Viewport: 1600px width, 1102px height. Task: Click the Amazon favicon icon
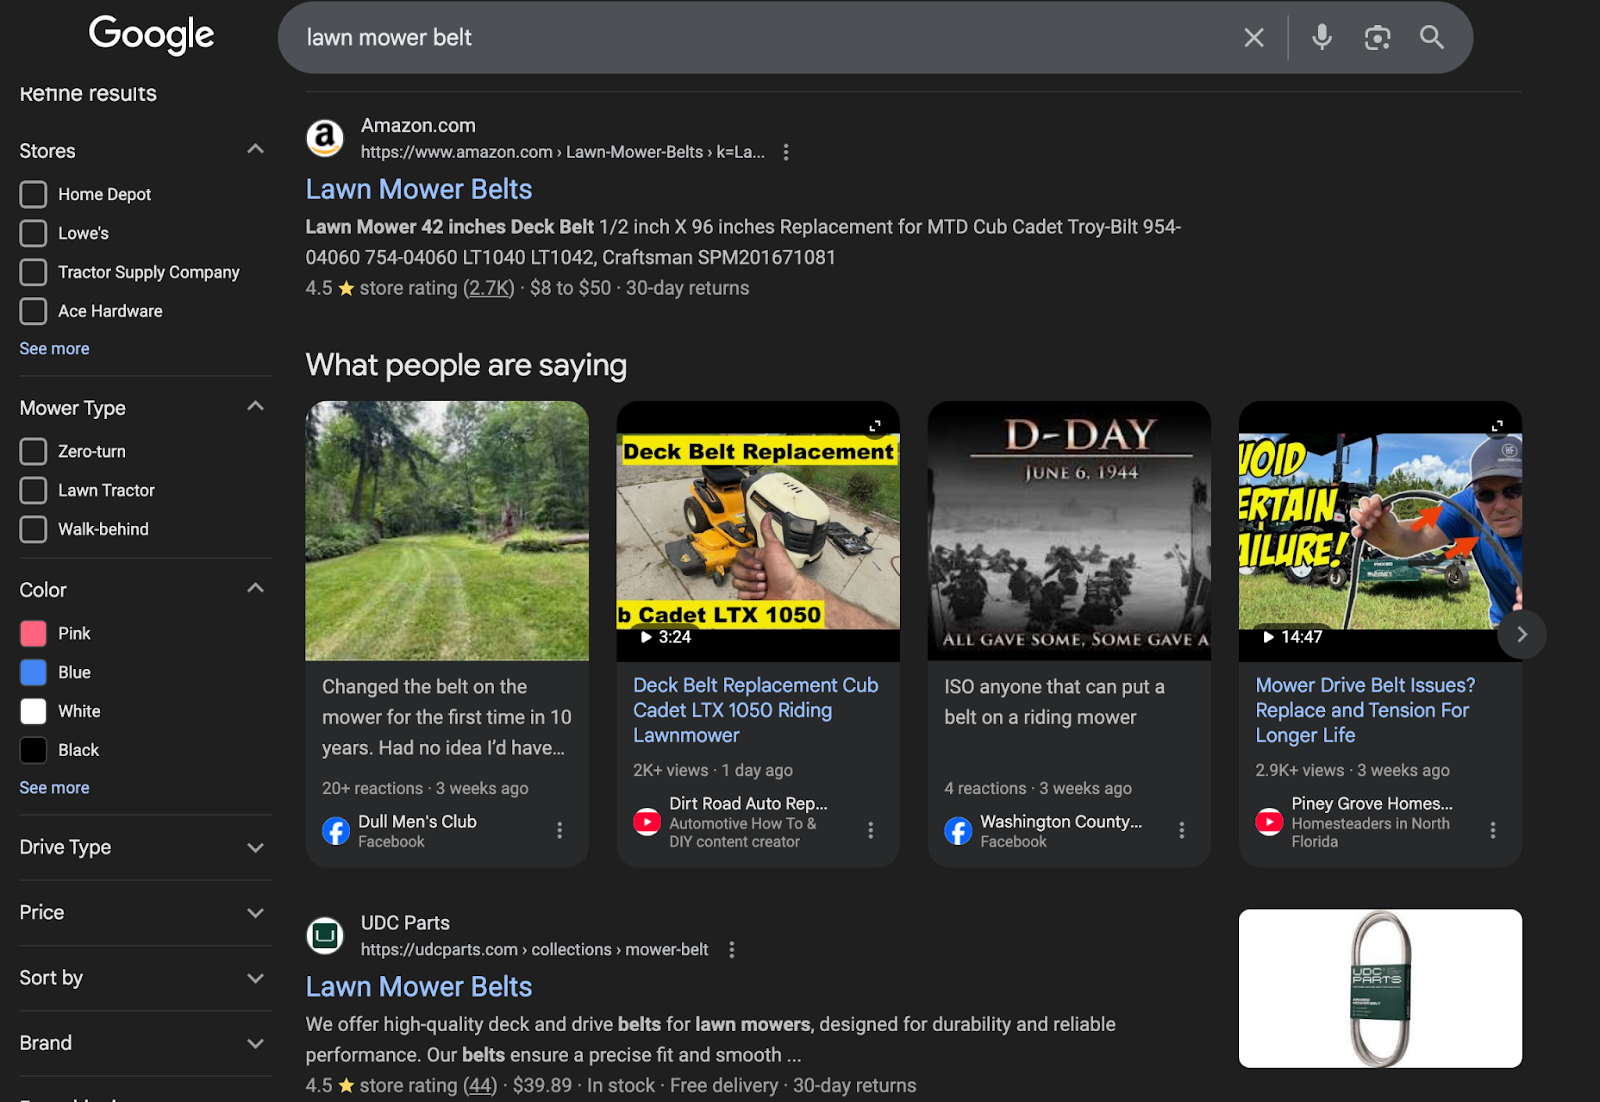325,138
